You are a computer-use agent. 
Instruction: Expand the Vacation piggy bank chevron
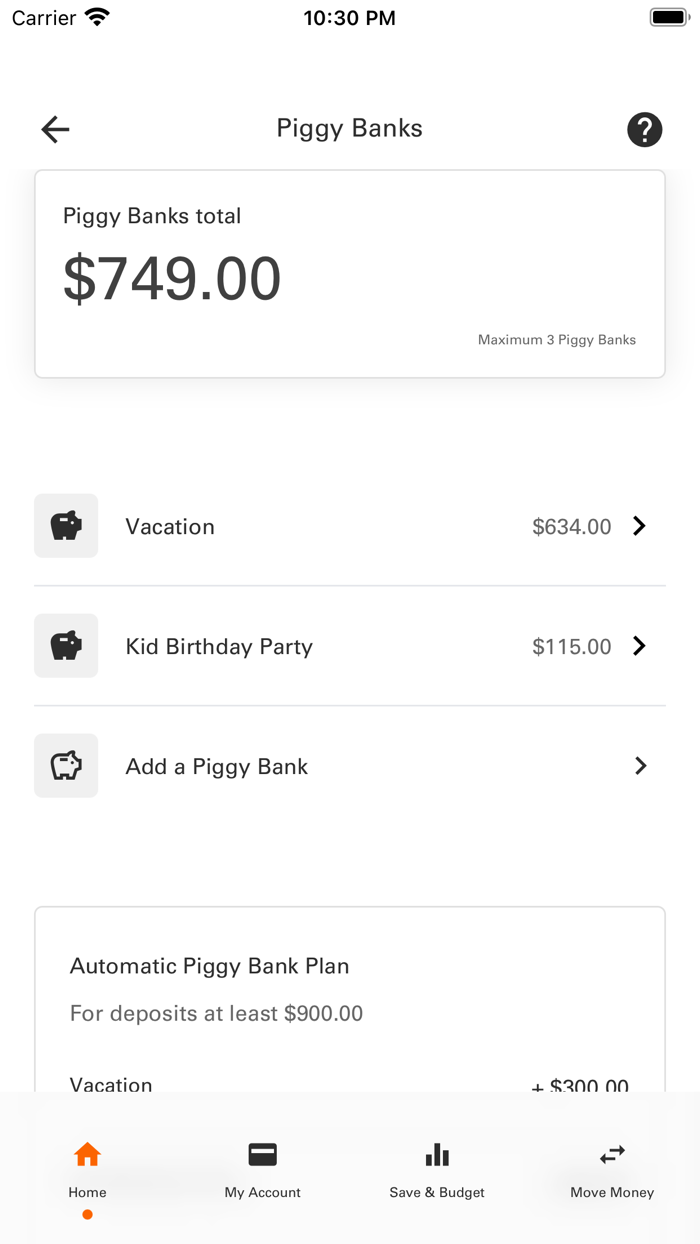pos(639,525)
